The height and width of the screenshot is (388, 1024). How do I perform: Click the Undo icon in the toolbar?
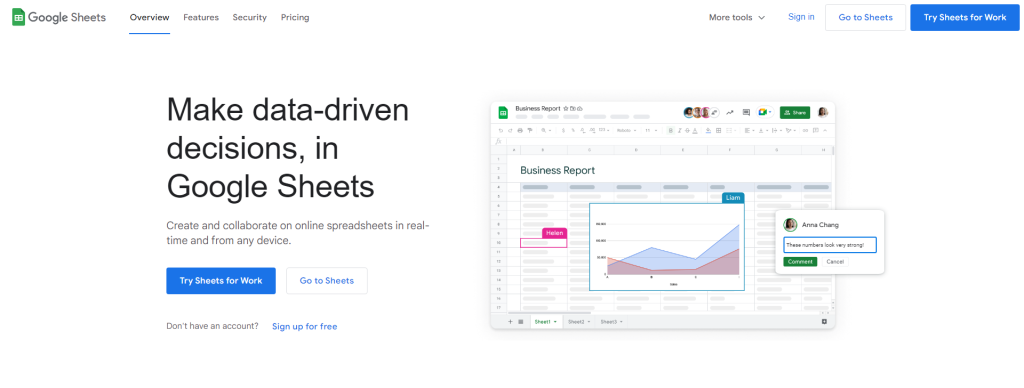500,131
